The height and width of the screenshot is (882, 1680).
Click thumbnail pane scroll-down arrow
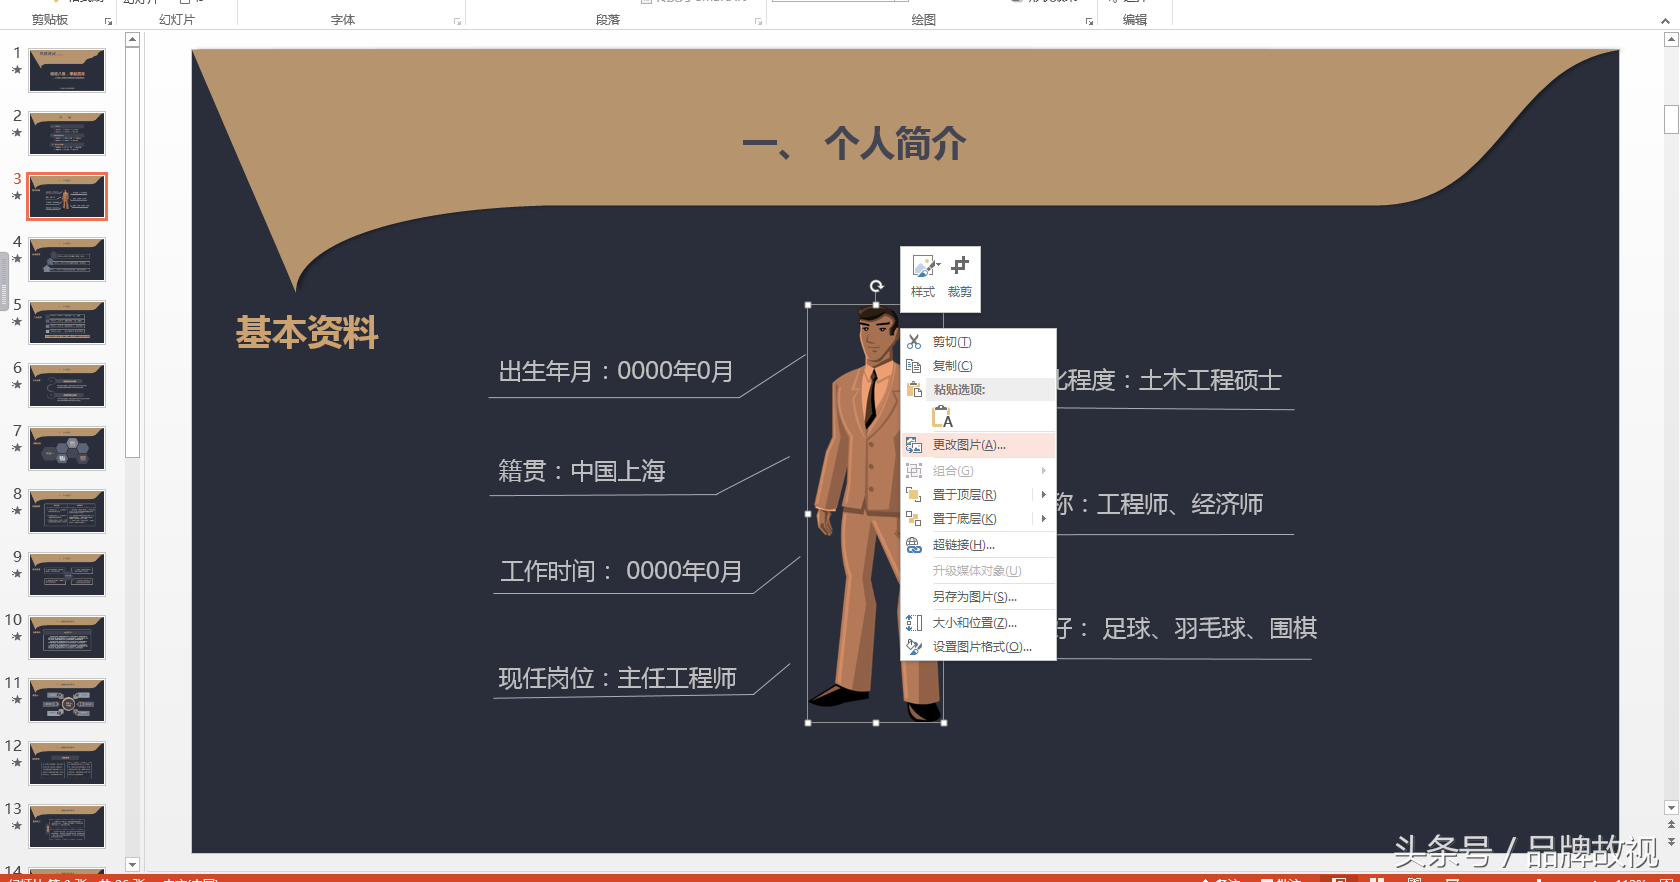click(x=132, y=864)
